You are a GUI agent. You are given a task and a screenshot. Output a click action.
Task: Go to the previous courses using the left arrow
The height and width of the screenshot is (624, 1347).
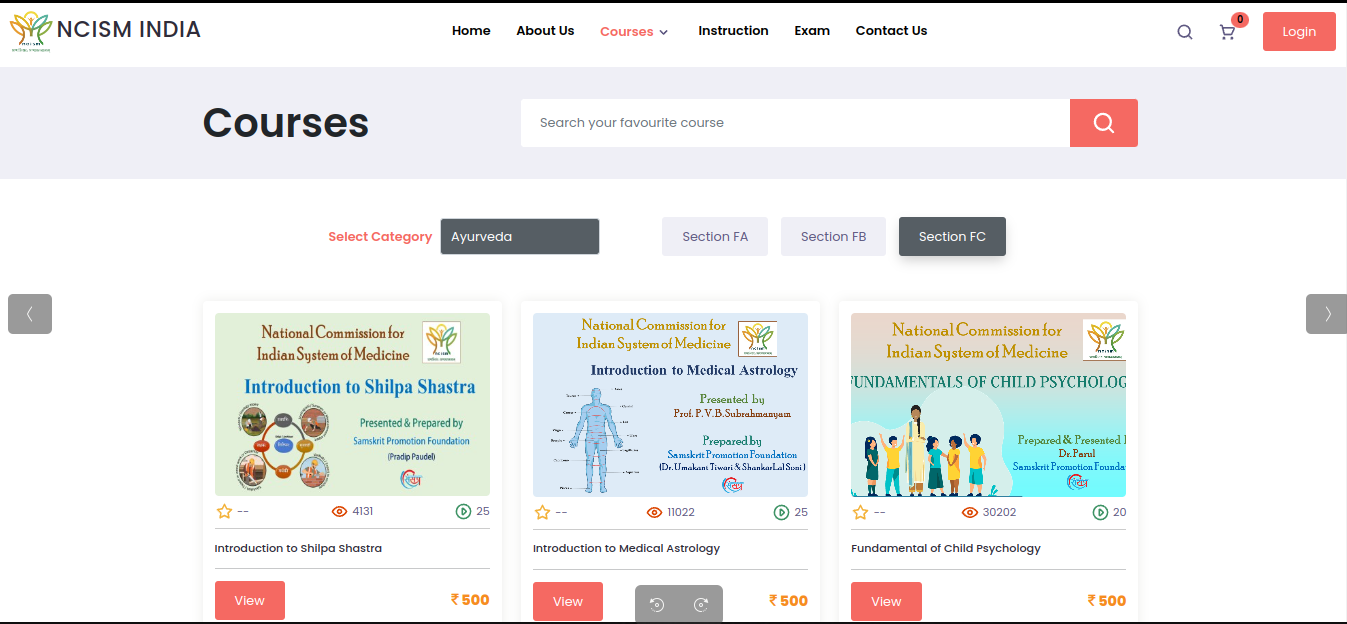tap(30, 314)
